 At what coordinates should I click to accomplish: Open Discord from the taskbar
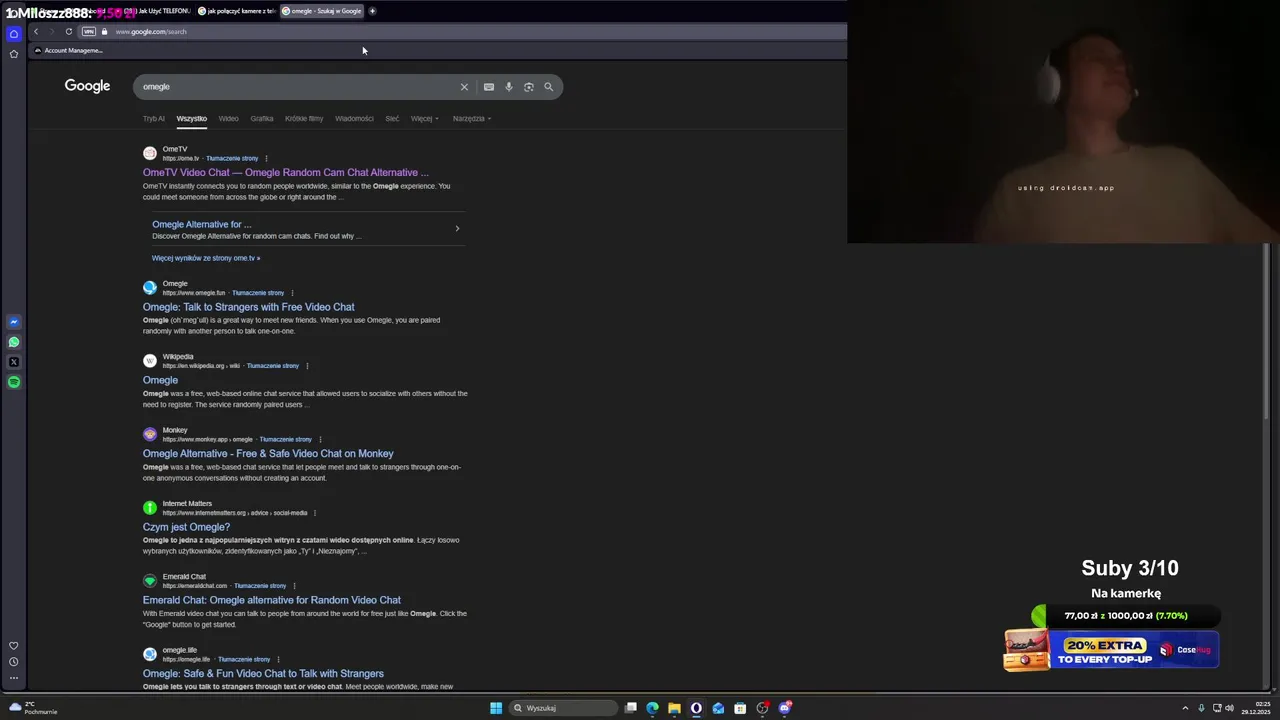785,708
